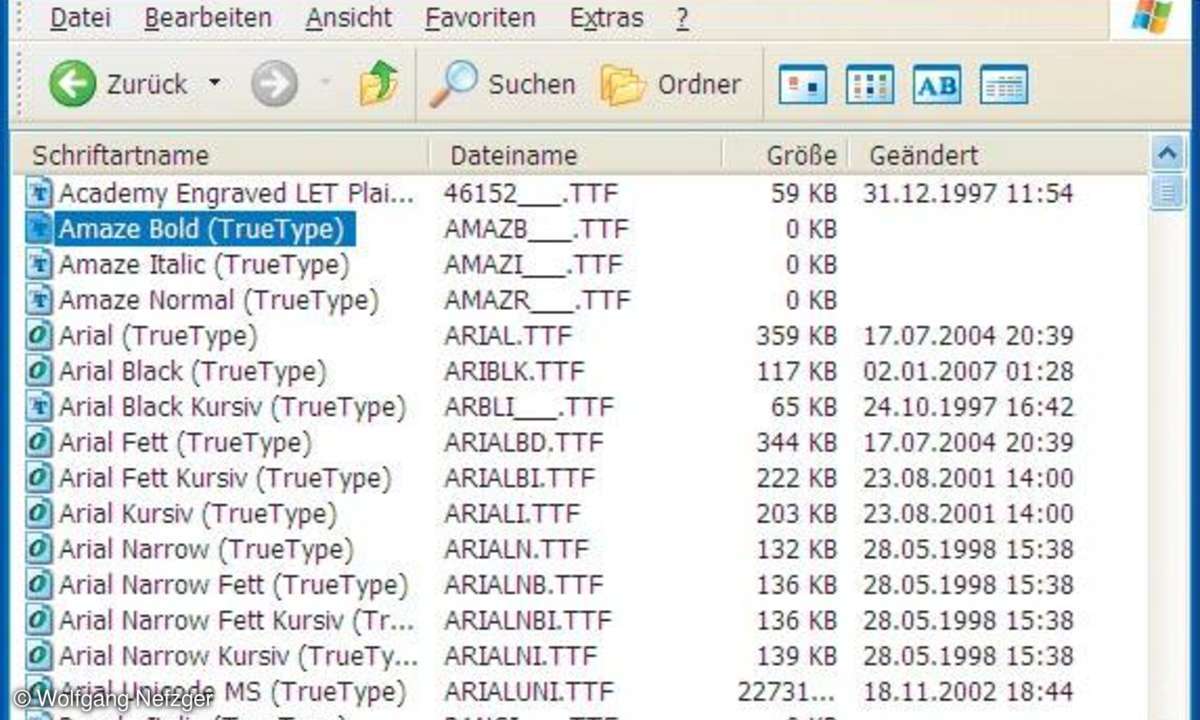Open the Extras menu
The image size is (1200, 720).
point(605,18)
